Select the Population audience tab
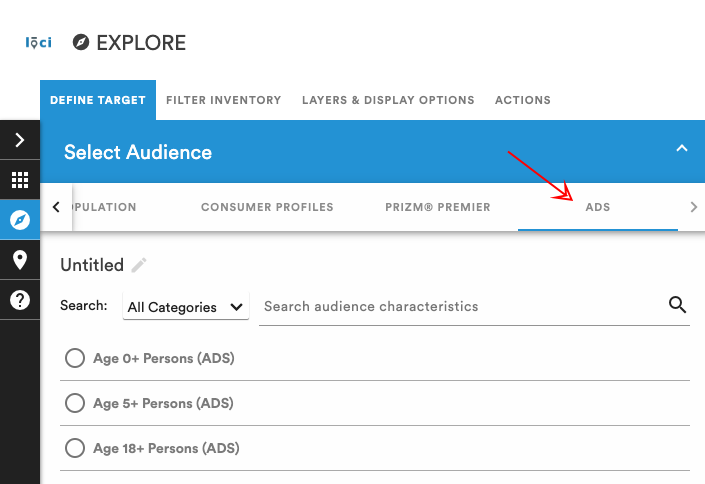The height and width of the screenshot is (484, 705). click(105, 207)
